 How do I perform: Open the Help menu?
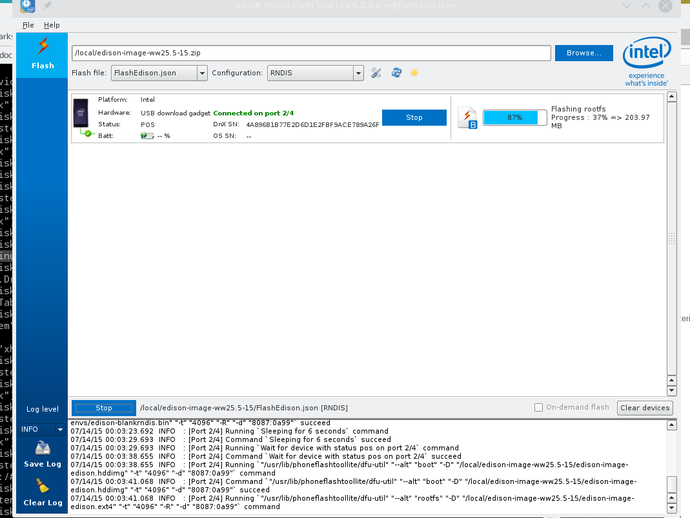[51, 25]
